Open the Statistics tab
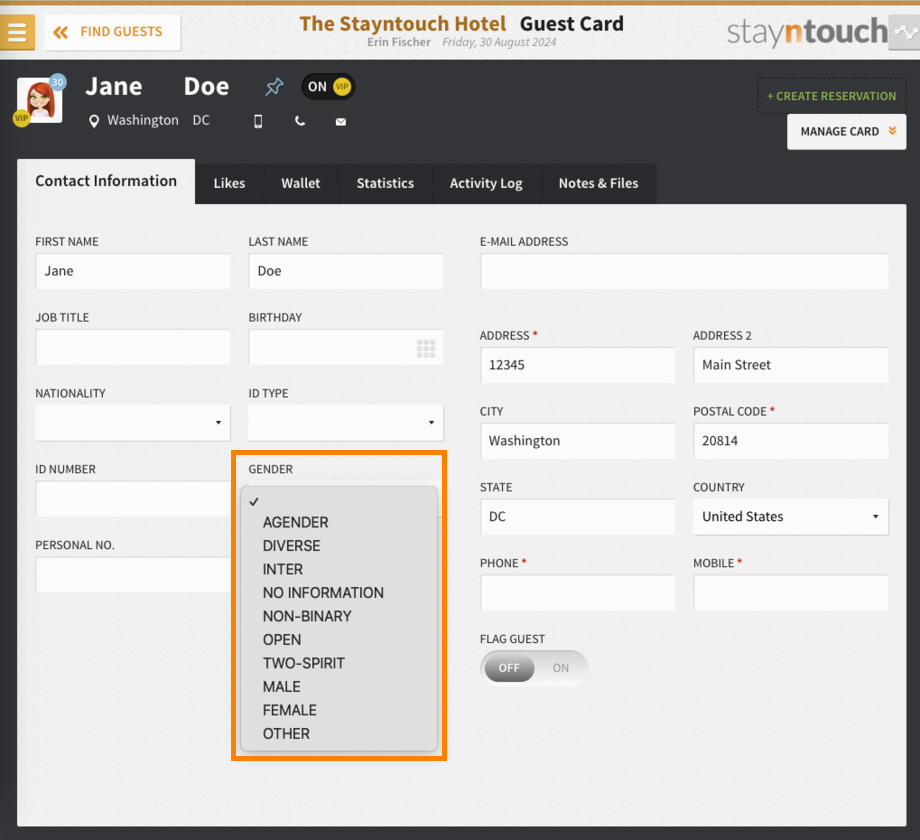The height and width of the screenshot is (840, 920). coord(385,184)
